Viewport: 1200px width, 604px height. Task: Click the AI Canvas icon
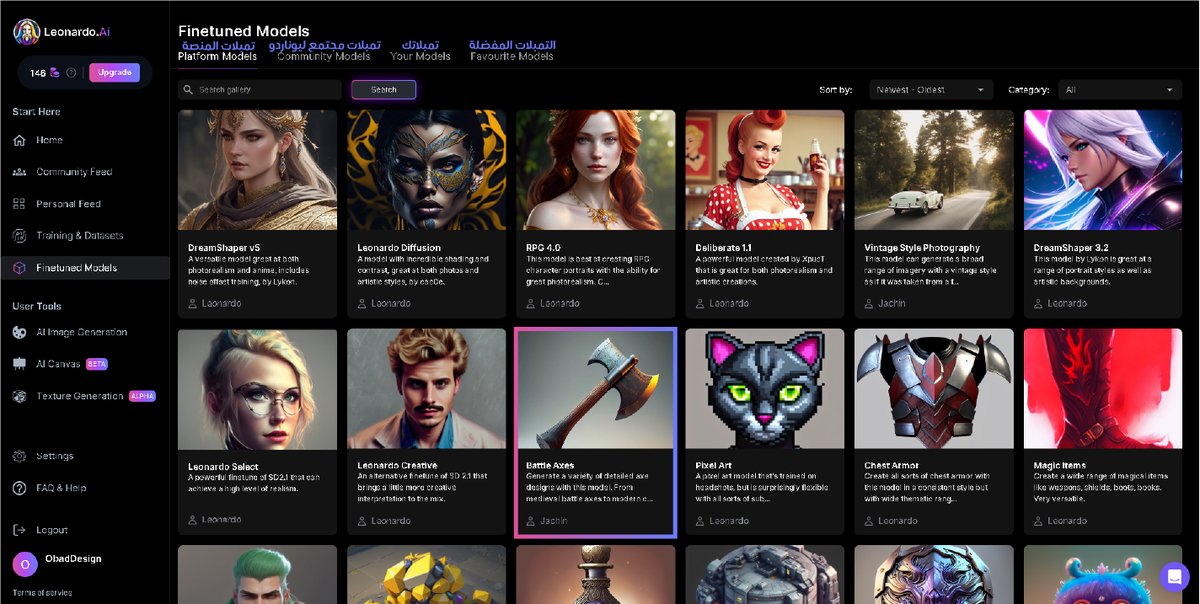point(19,364)
